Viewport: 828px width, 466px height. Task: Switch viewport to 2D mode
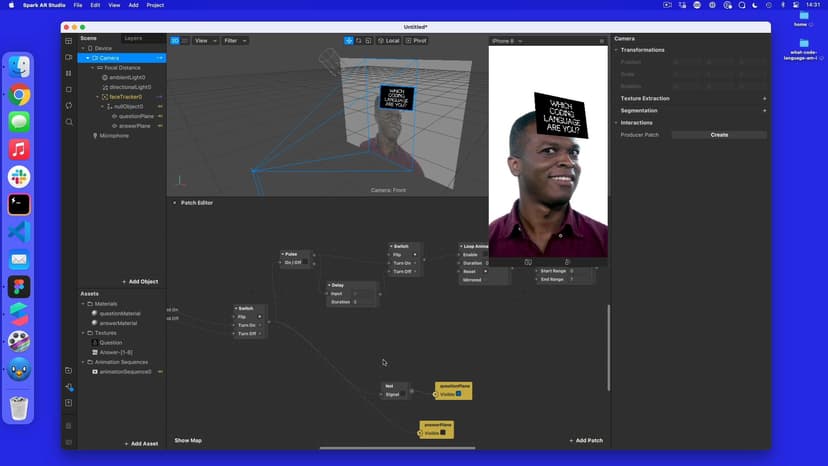click(184, 41)
